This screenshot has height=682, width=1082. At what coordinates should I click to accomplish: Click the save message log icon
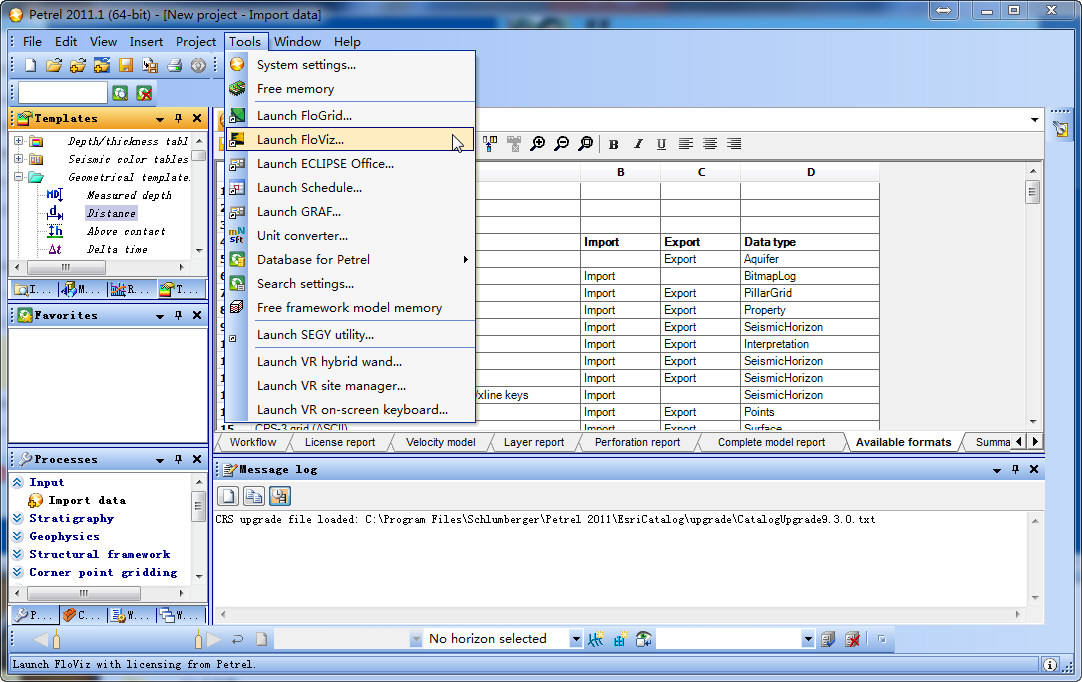click(x=279, y=496)
